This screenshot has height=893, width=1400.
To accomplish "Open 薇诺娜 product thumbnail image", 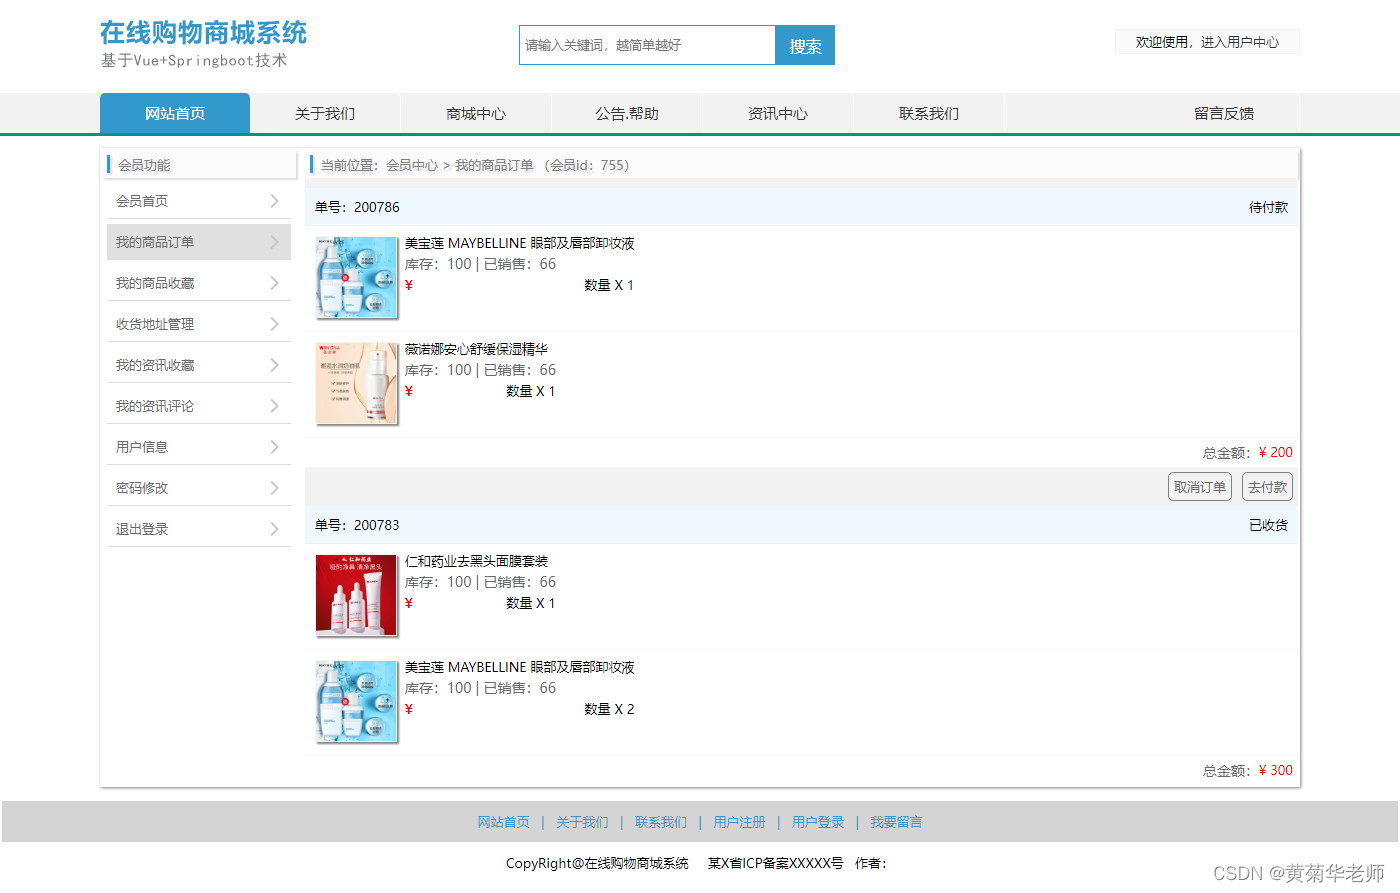I will (356, 384).
